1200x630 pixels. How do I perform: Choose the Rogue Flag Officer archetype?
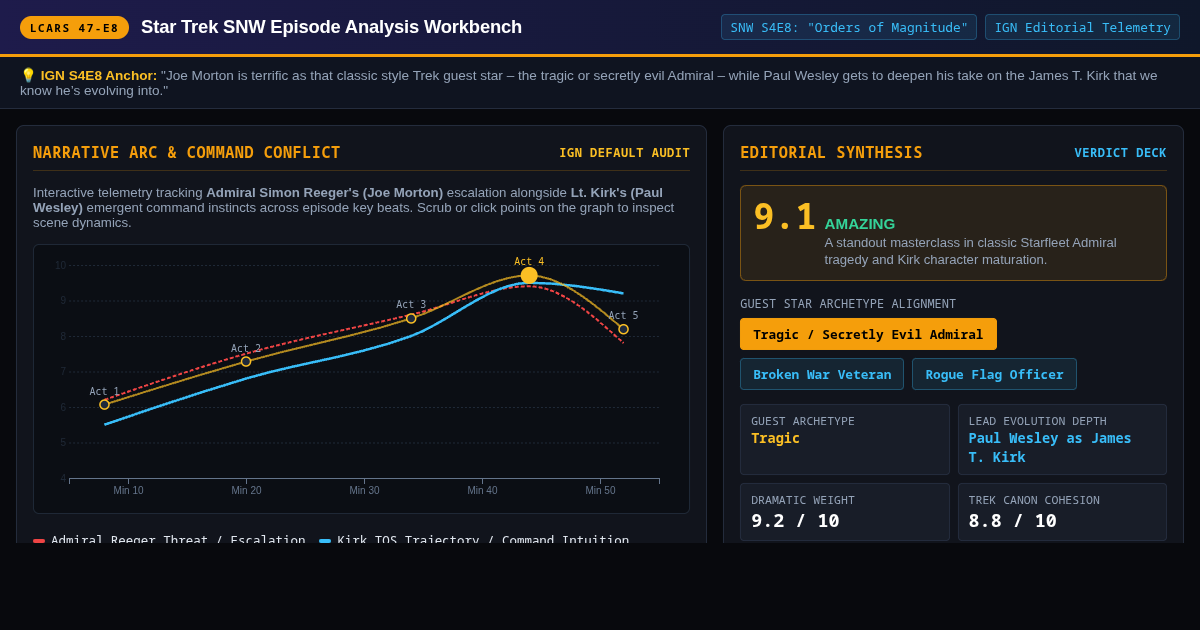click(994, 374)
